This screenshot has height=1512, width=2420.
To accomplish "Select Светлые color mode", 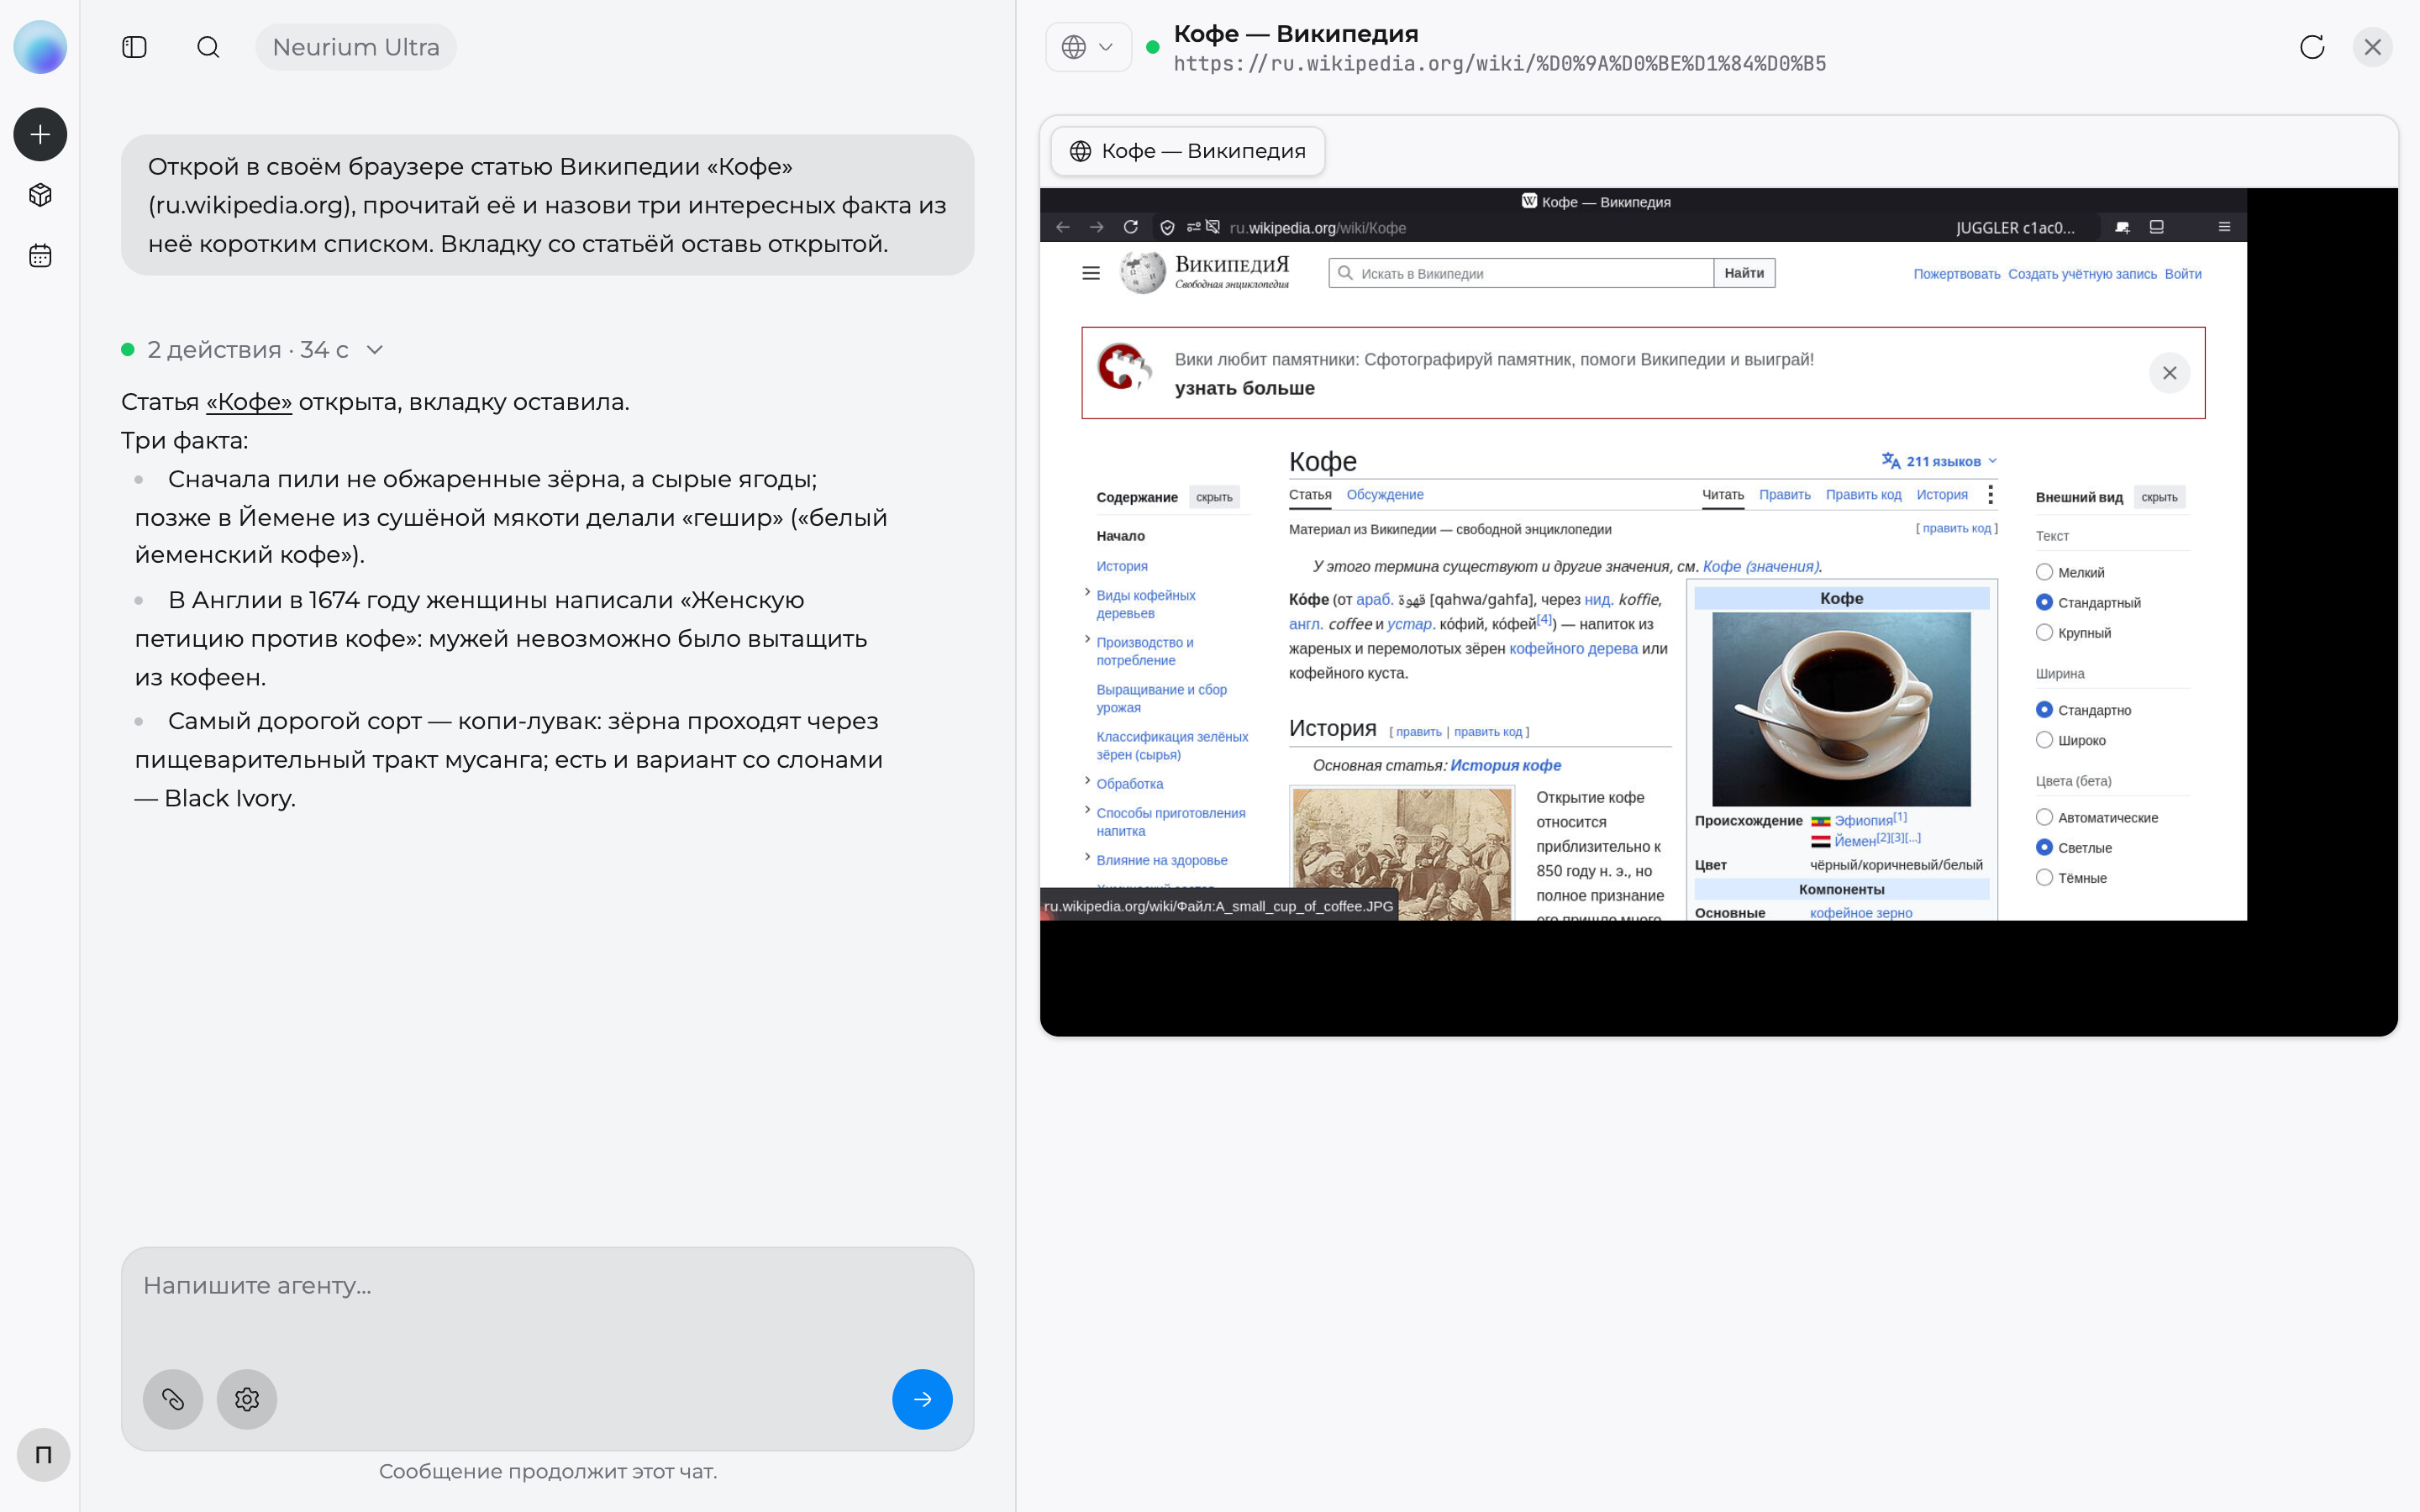I will pos(2044,847).
